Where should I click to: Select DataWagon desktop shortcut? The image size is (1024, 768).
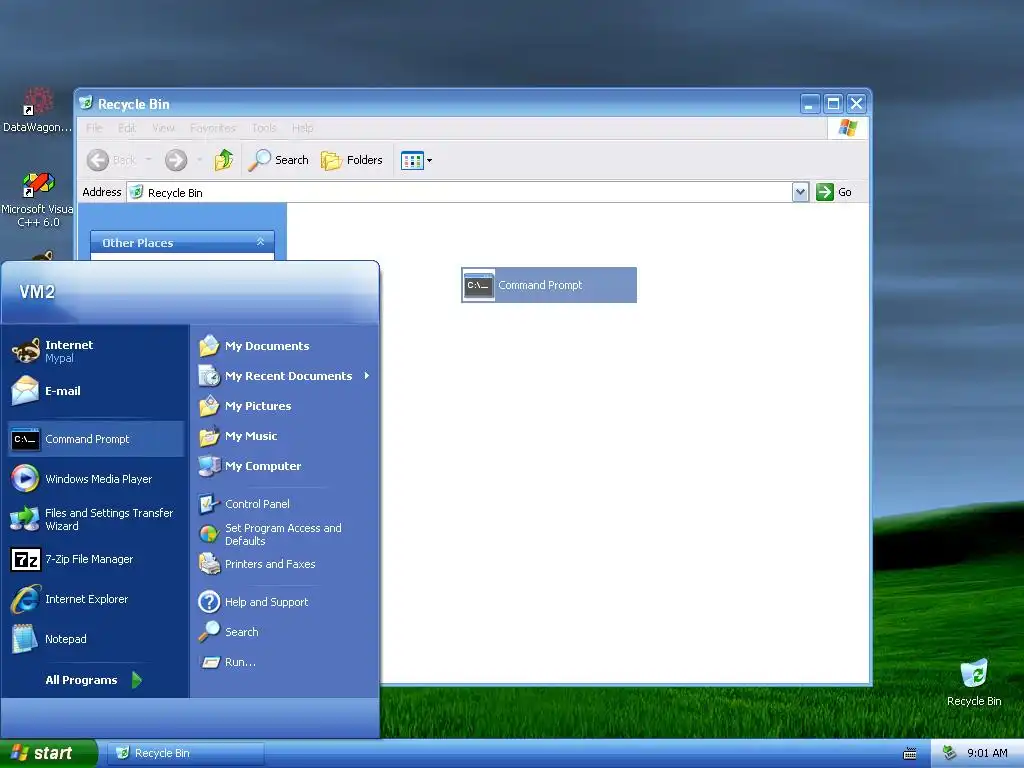tap(37, 110)
